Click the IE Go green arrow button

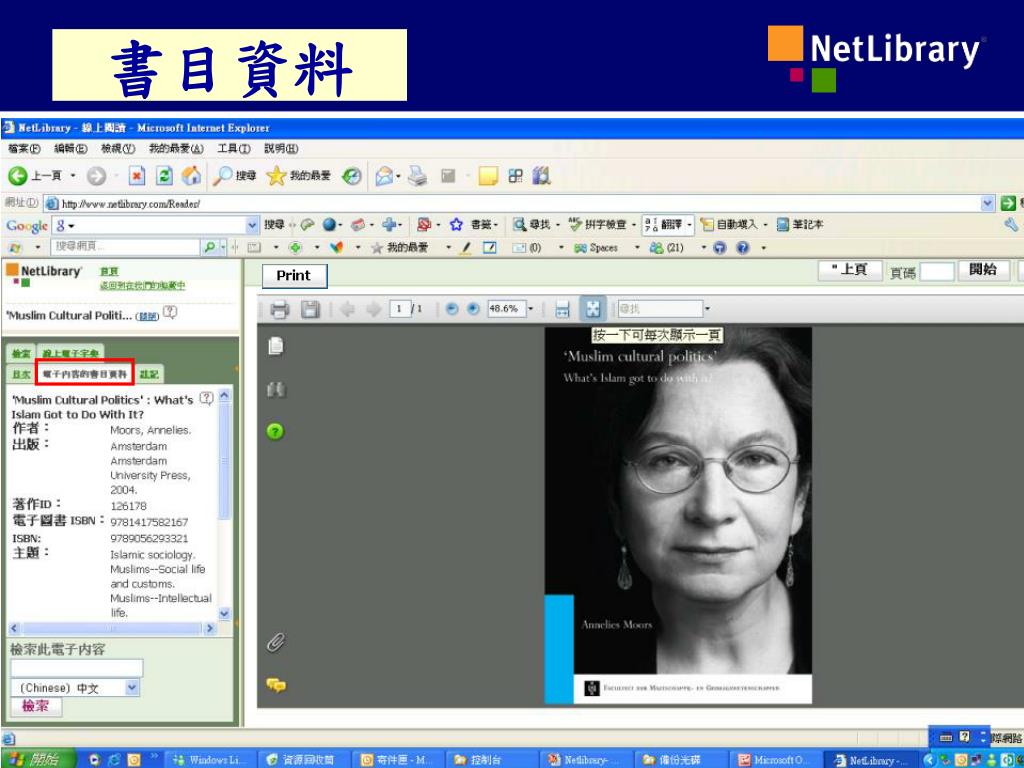point(1008,203)
